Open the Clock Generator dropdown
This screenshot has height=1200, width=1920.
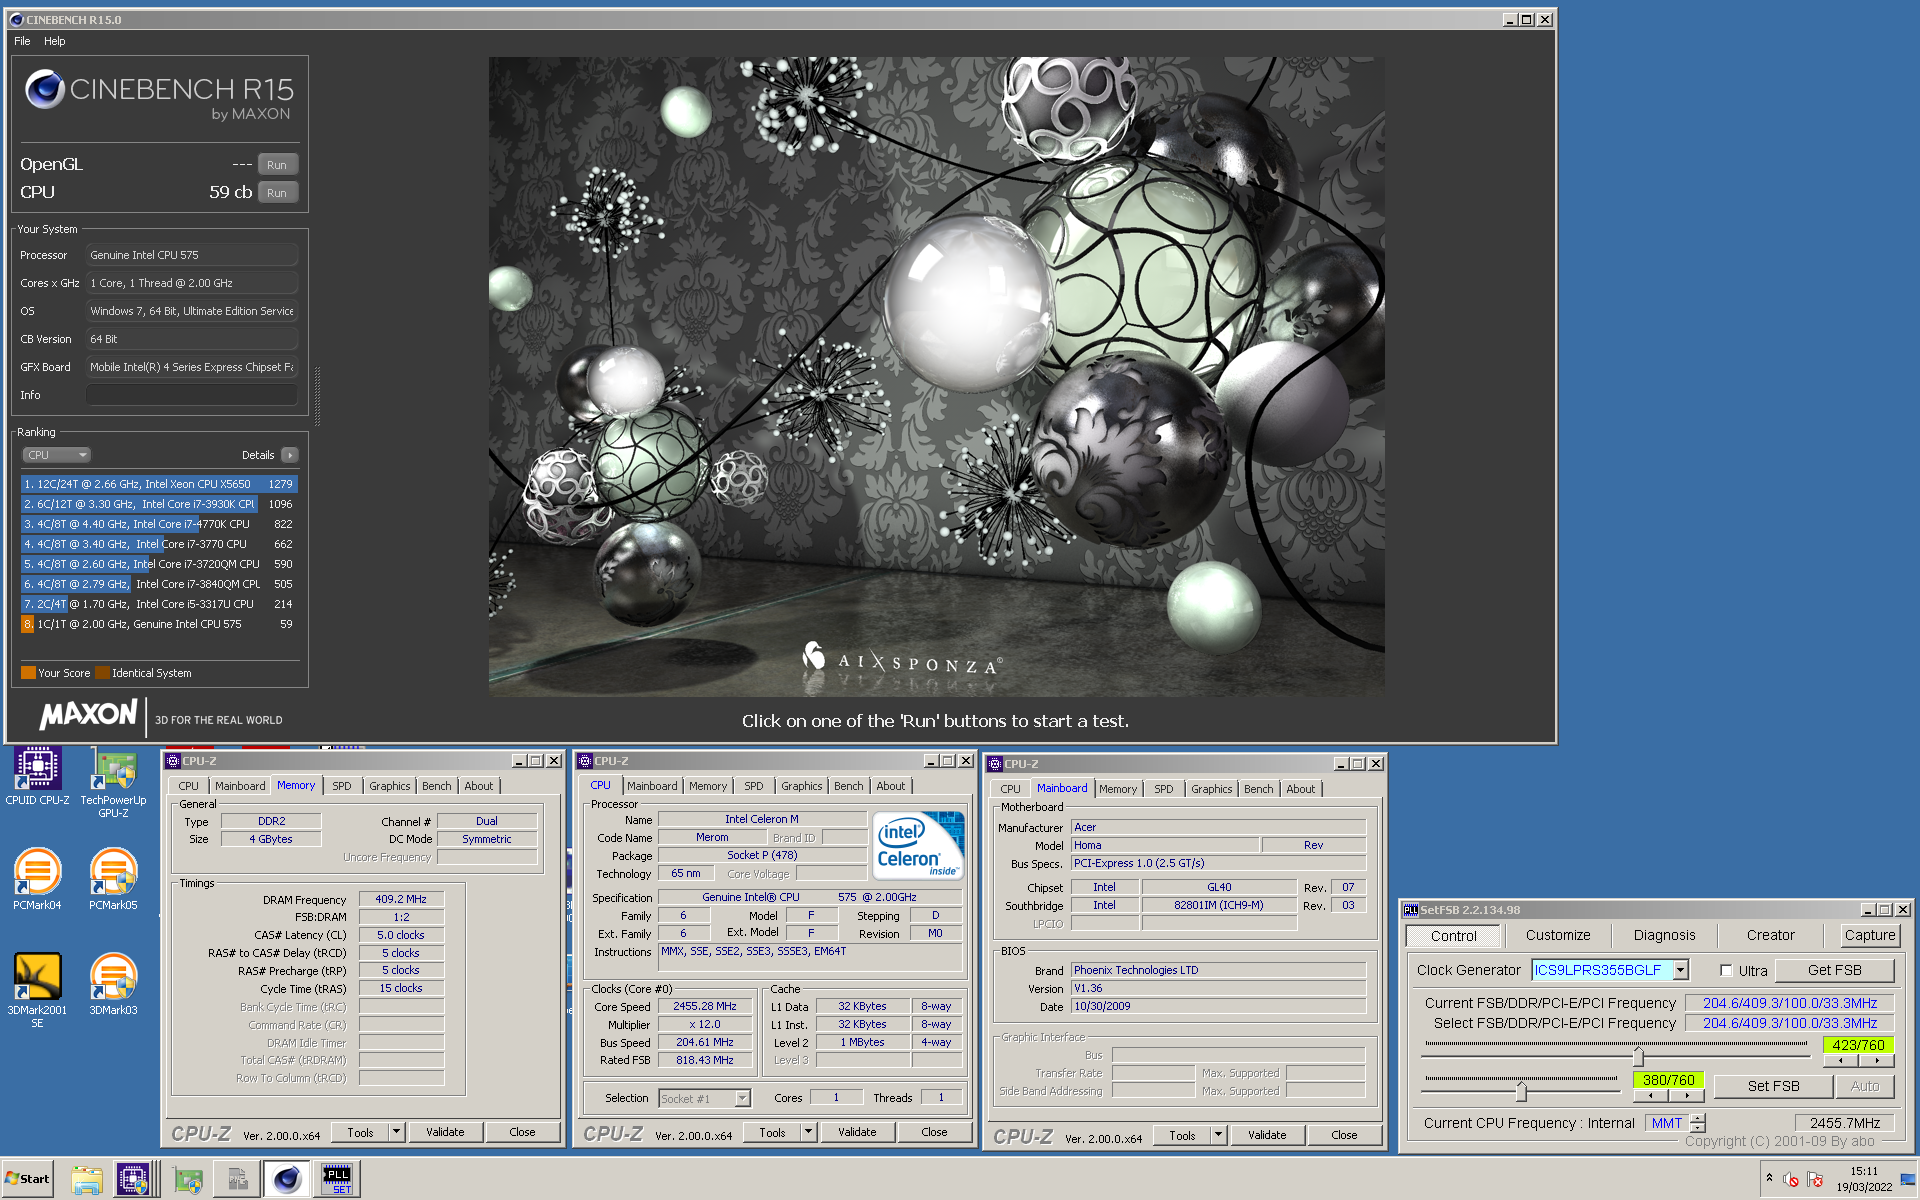(x=1681, y=970)
